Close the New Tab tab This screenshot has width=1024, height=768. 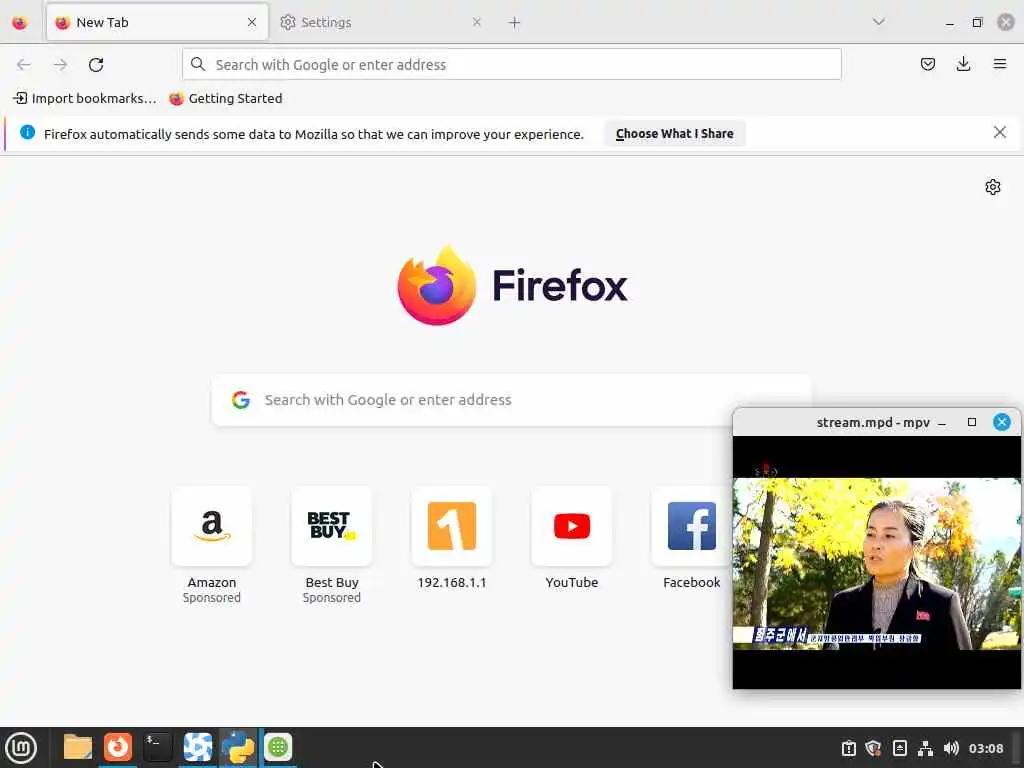[x=252, y=23]
